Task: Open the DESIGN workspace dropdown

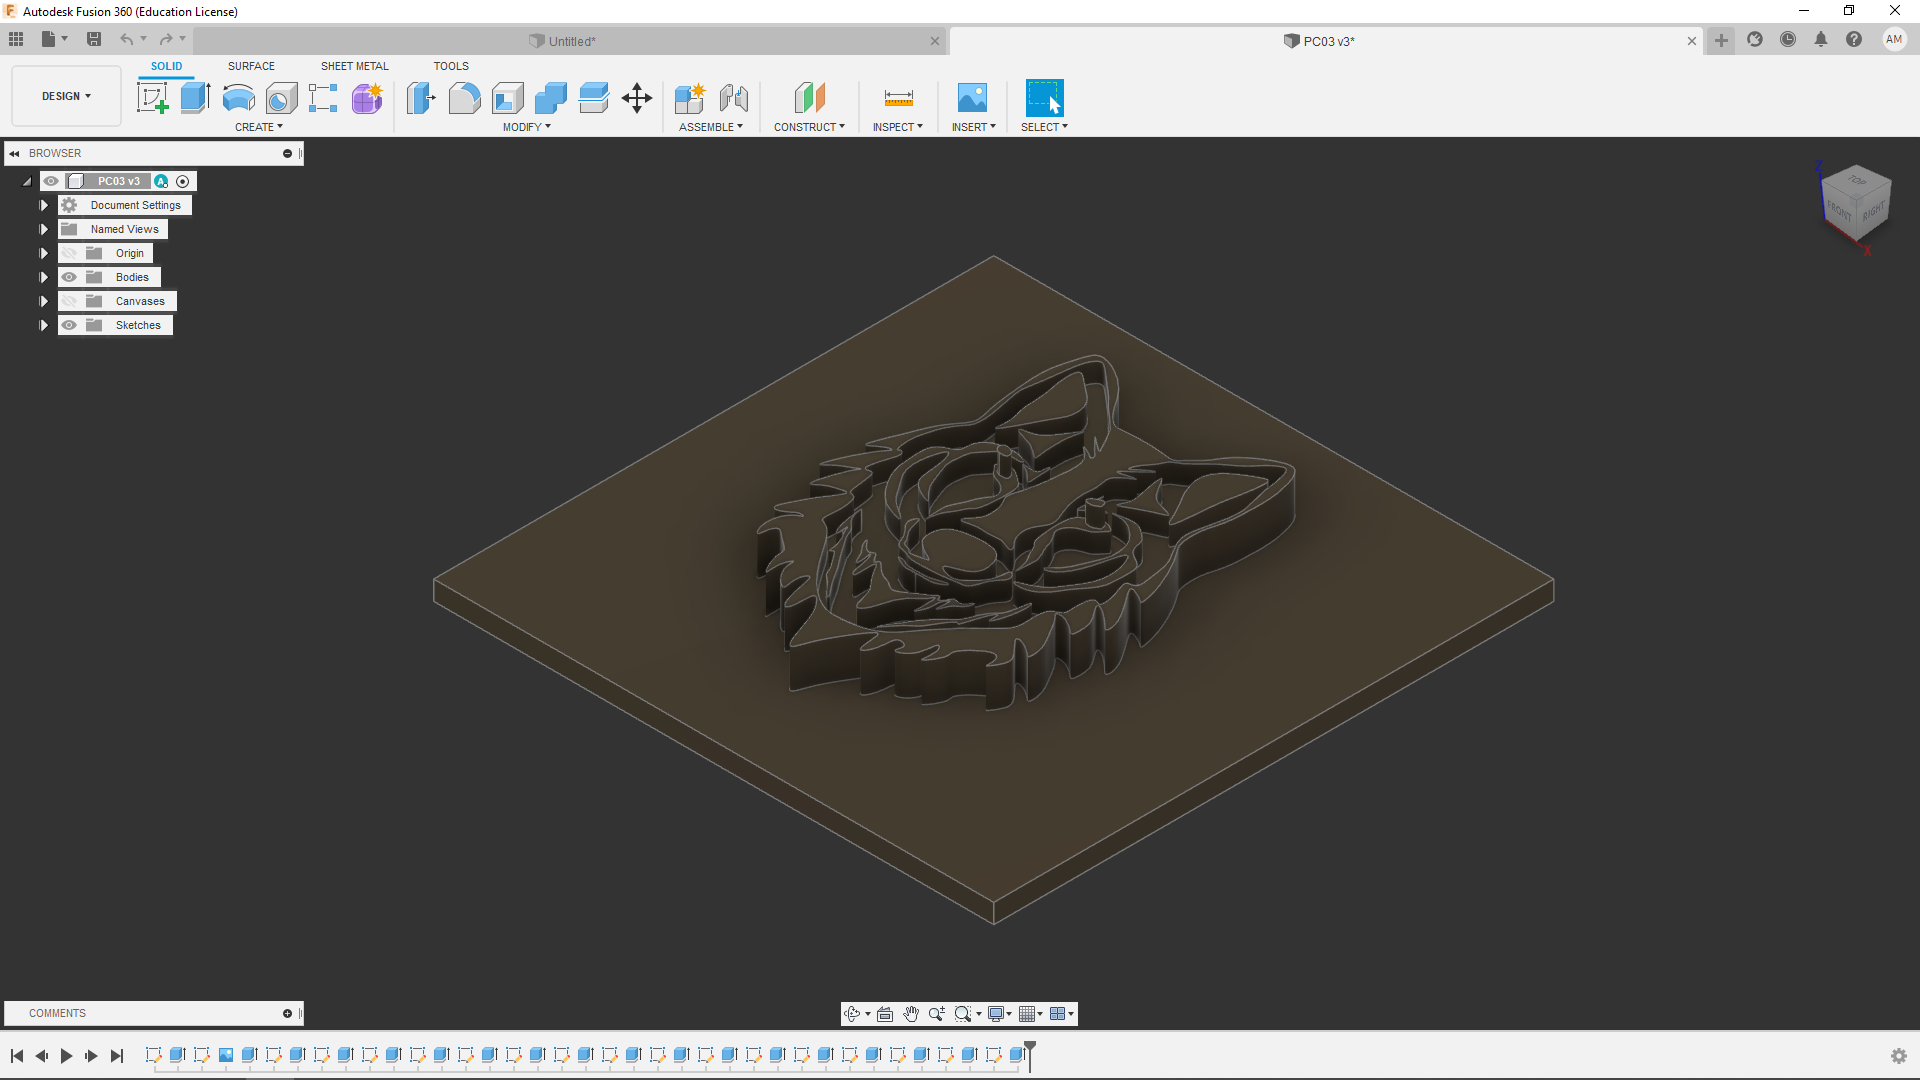Action: [x=66, y=96]
